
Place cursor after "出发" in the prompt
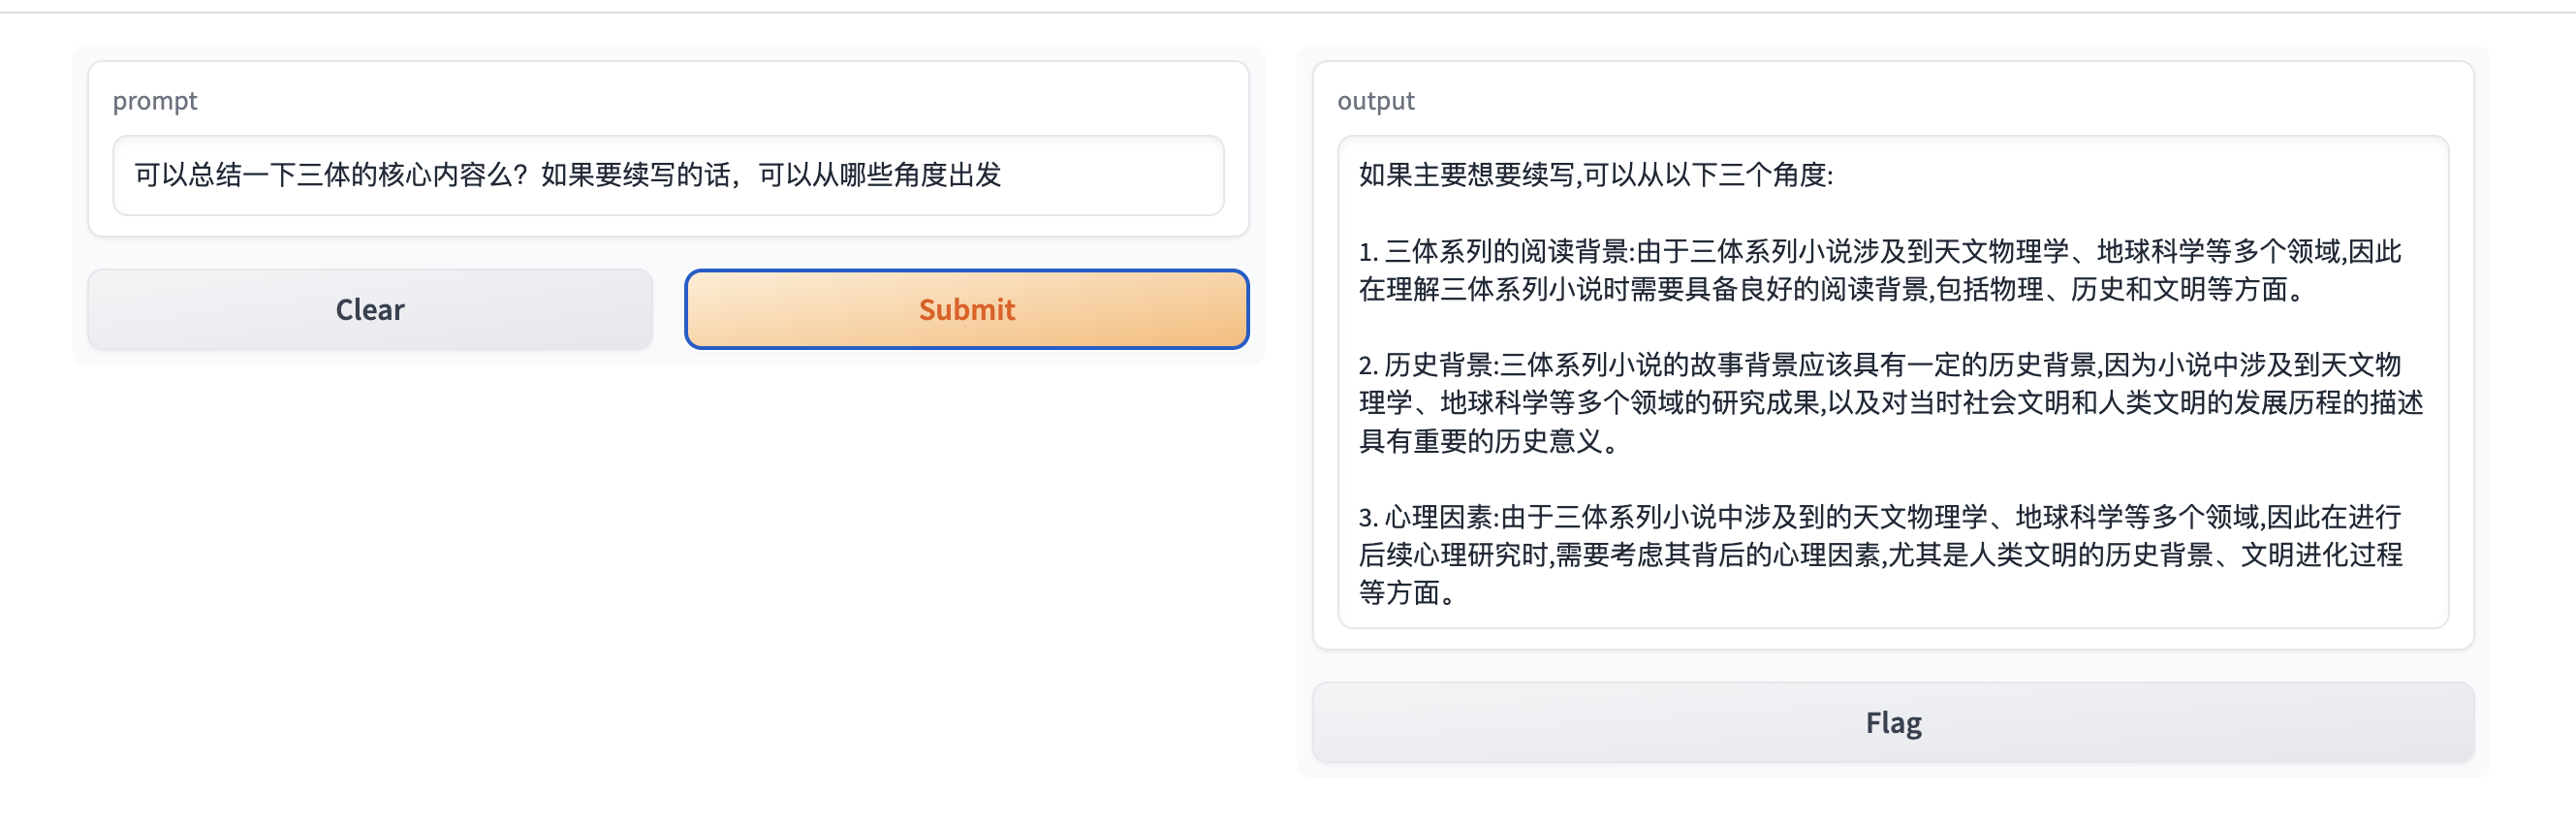(1002, 175)
